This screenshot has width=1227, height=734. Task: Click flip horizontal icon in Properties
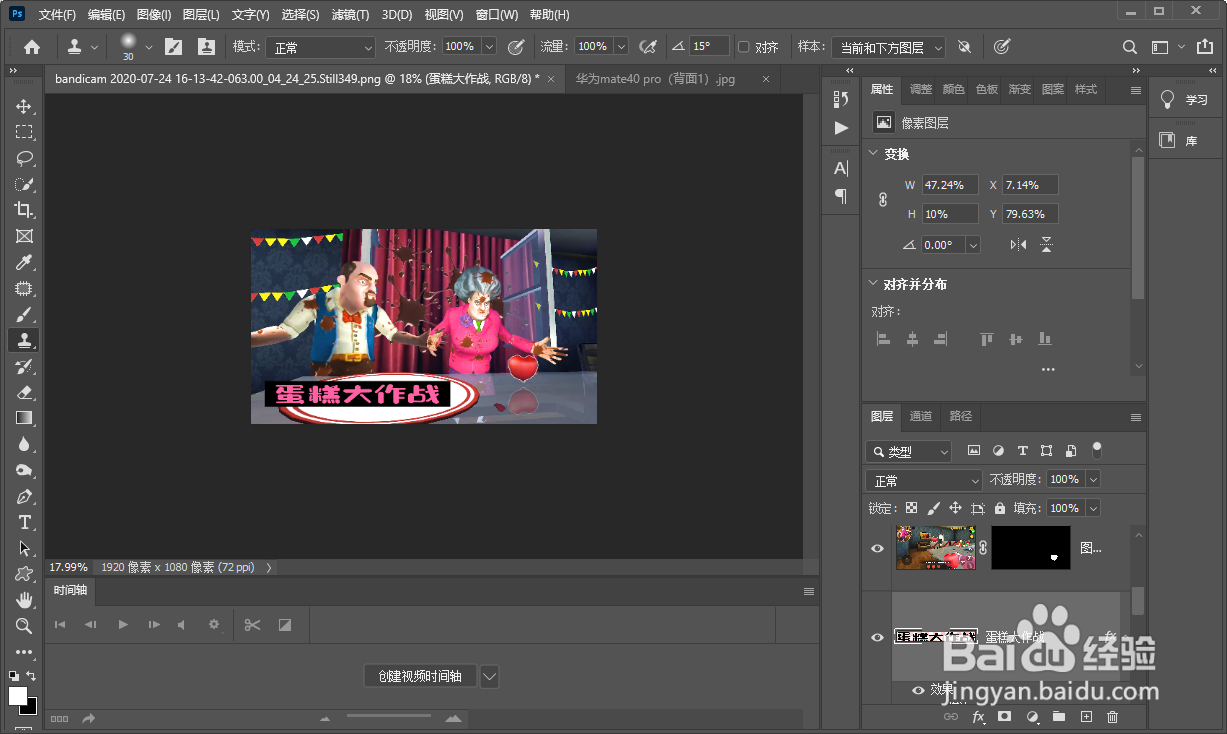(x=1018, y=245)
